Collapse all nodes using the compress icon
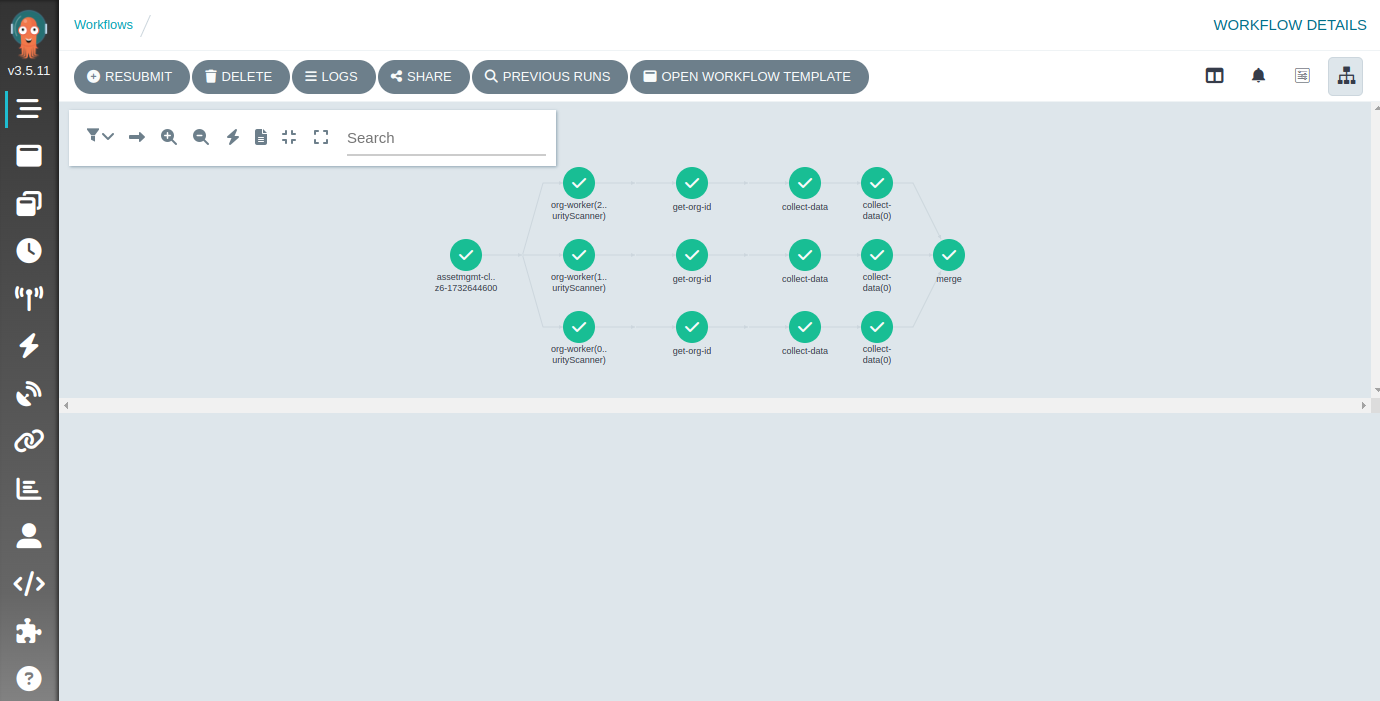The image size is (1380, 701). tap(289, 137)
